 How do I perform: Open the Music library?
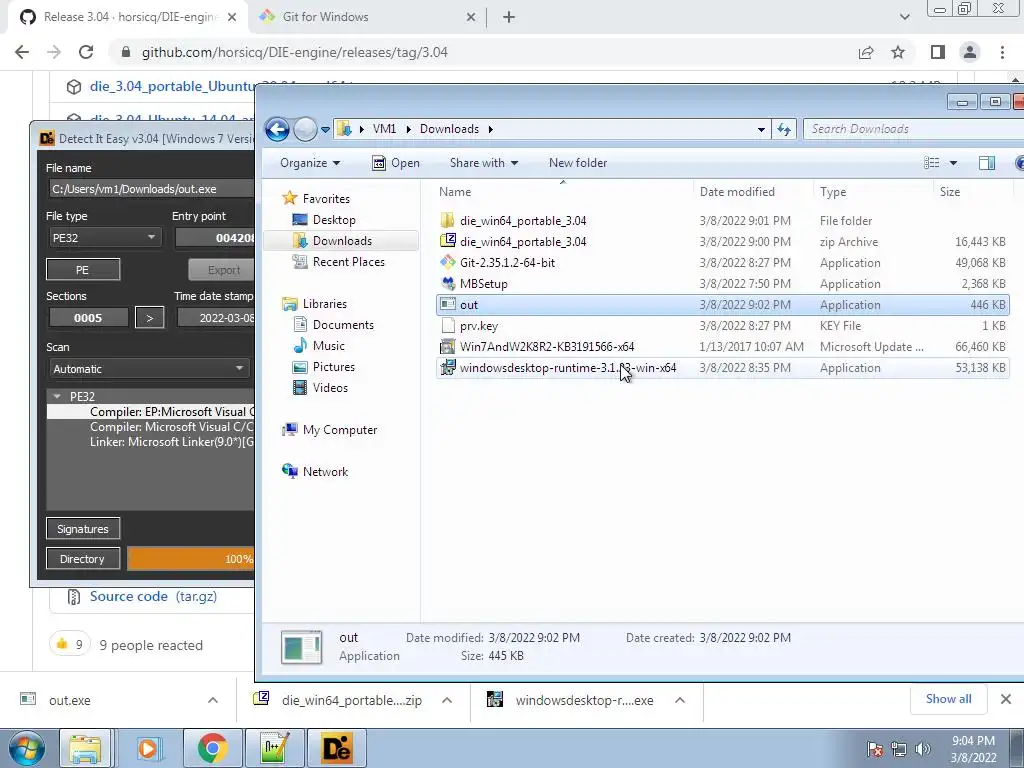coord(328,345)
